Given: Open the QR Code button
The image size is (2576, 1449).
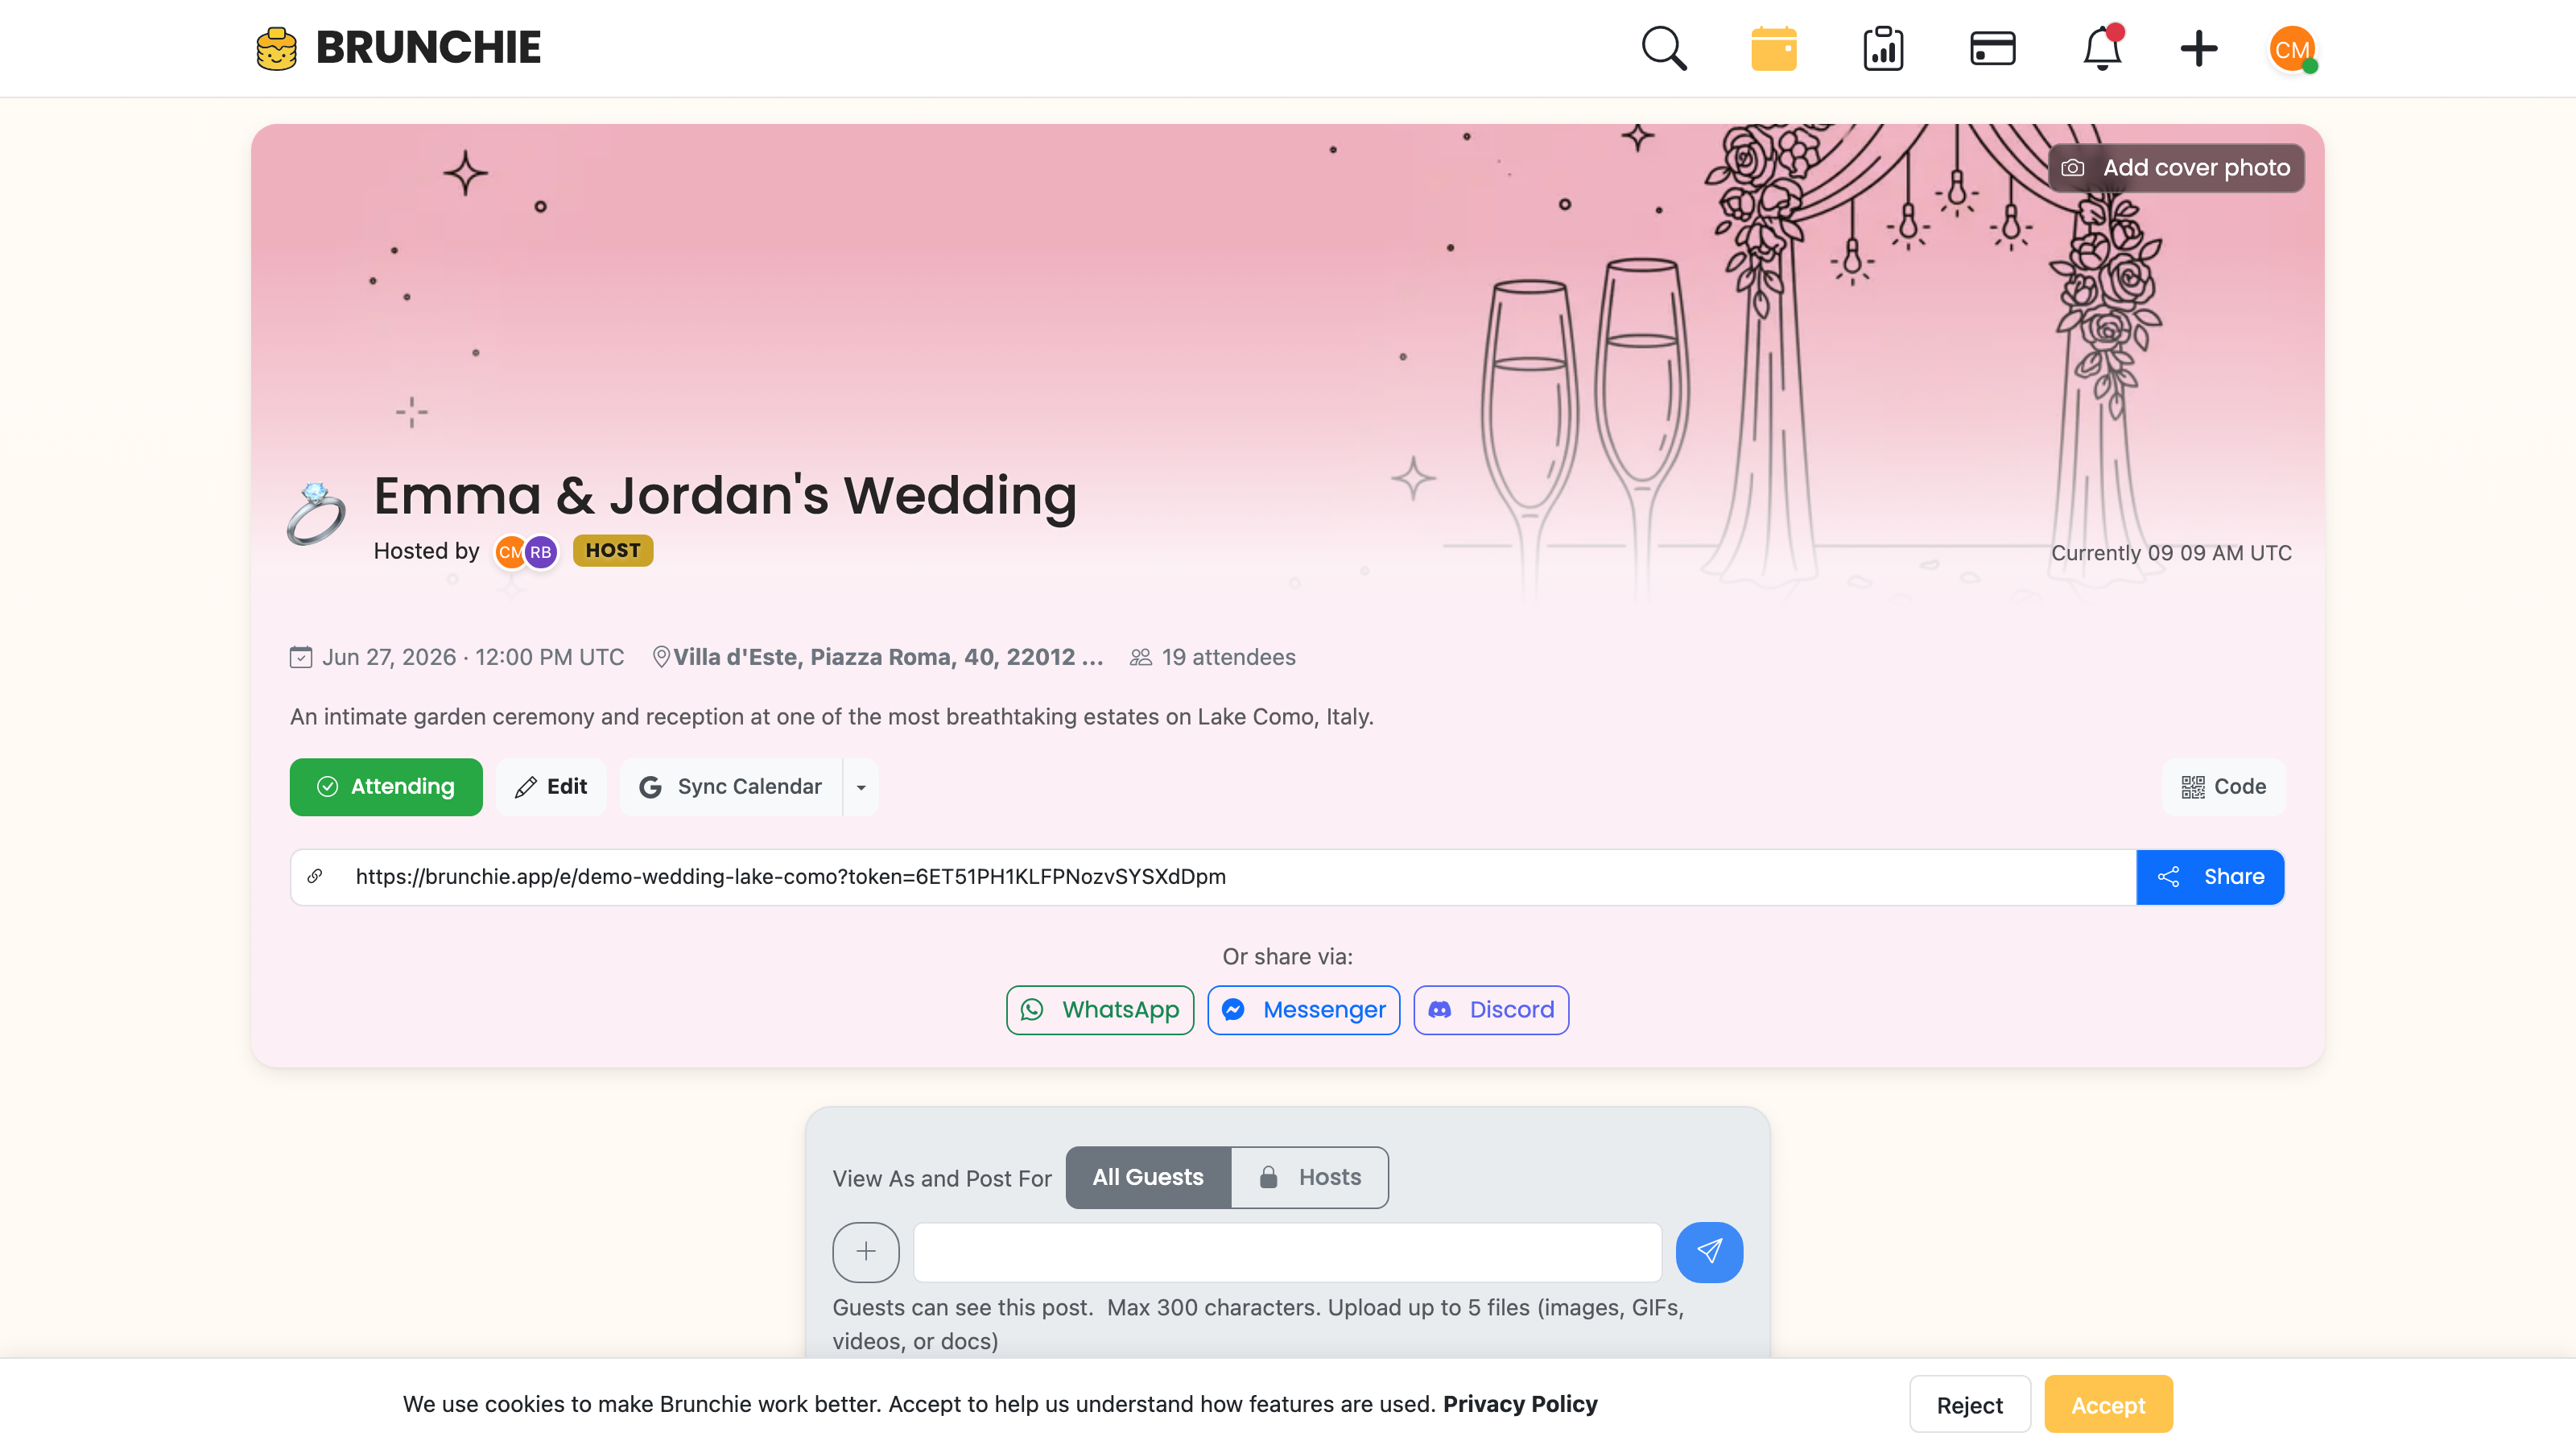Looking at the screenshot, I should [x=2223, y=787].
